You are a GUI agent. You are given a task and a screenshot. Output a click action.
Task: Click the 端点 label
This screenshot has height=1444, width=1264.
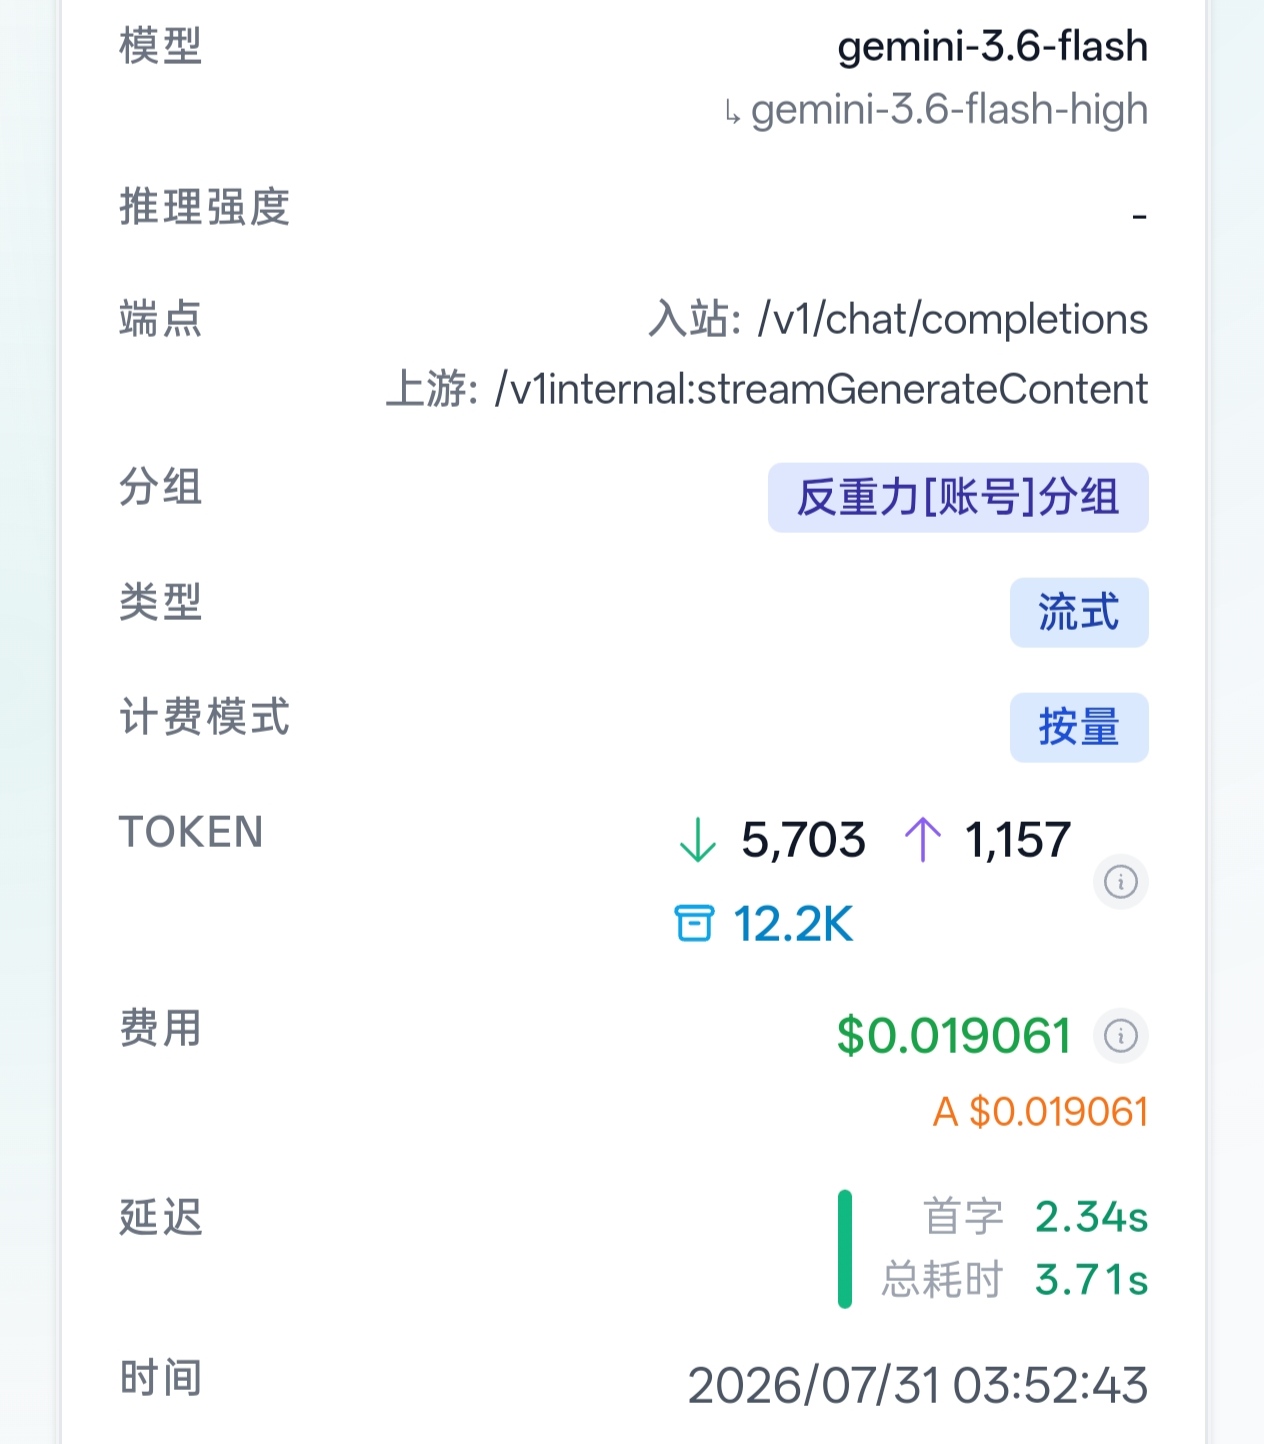pyautogui.click(x=161, y=320)
